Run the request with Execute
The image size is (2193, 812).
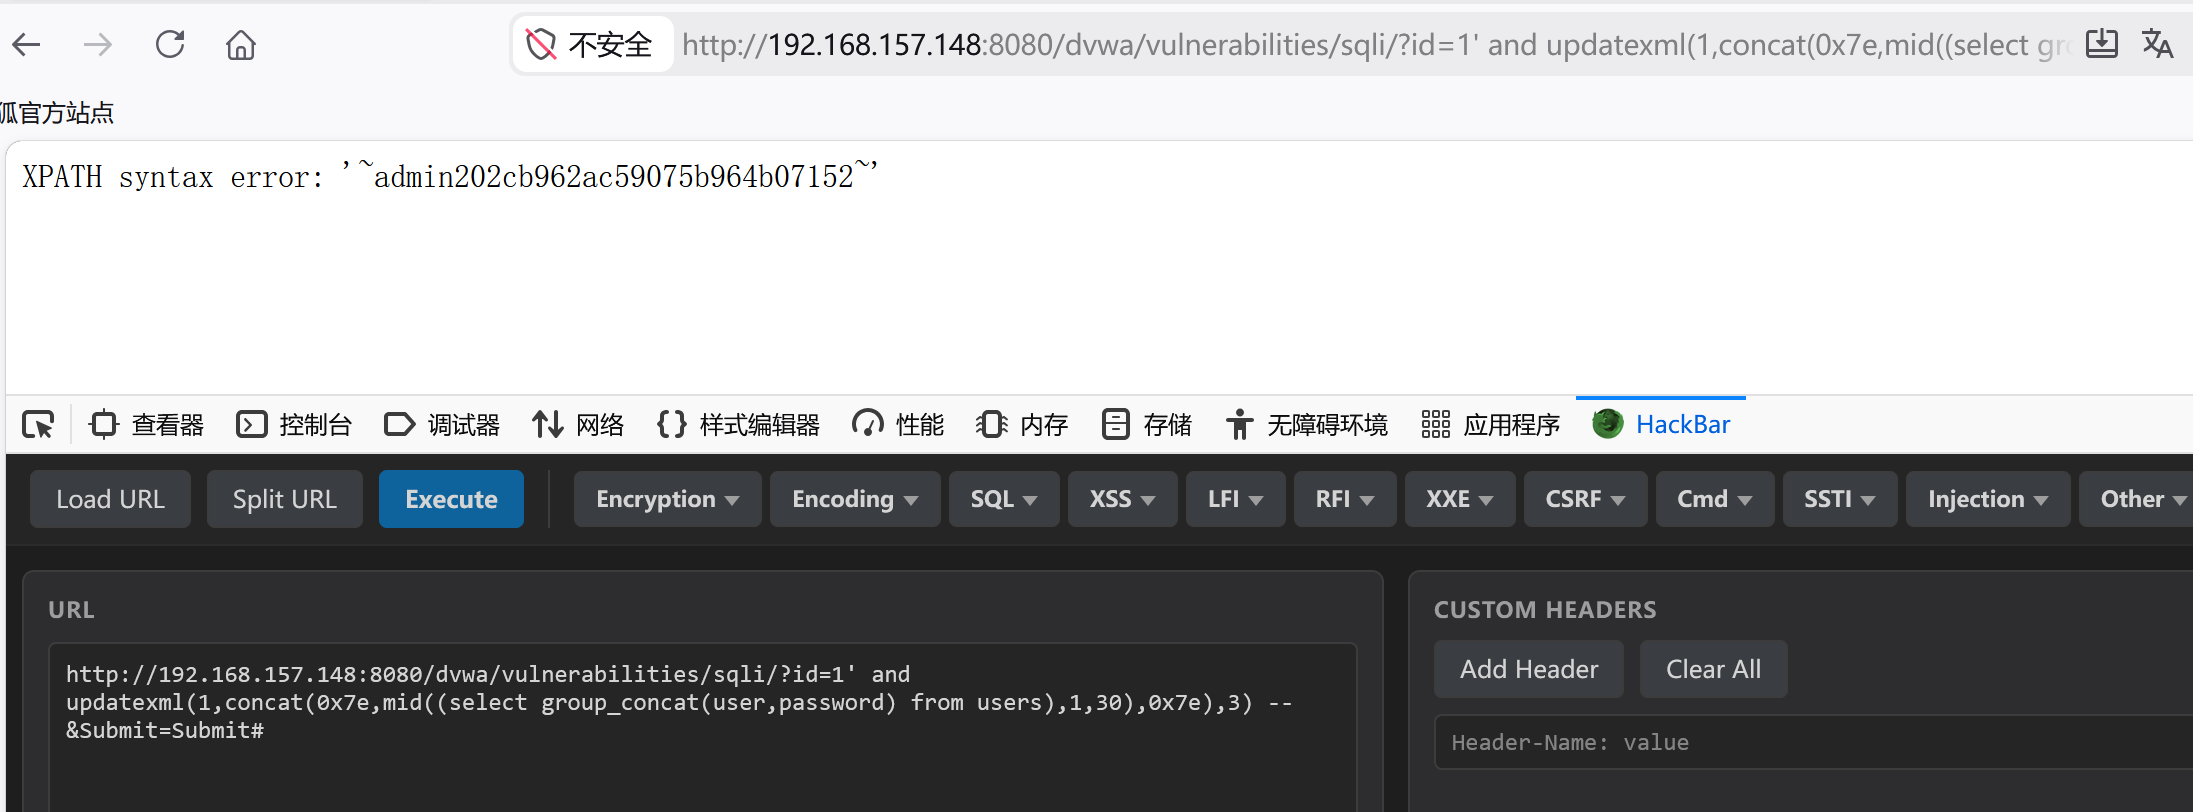pyautogui.click(x=451, y=499)
